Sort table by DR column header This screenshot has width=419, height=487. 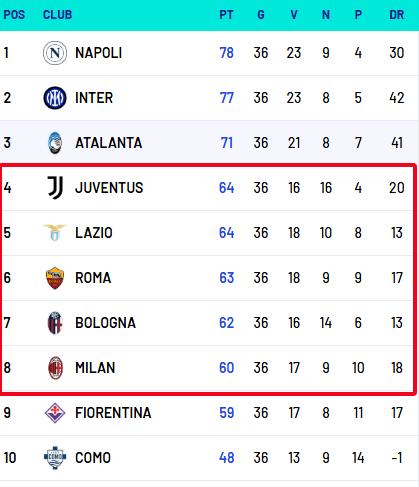pyautogui.click(x=397, y=15)
